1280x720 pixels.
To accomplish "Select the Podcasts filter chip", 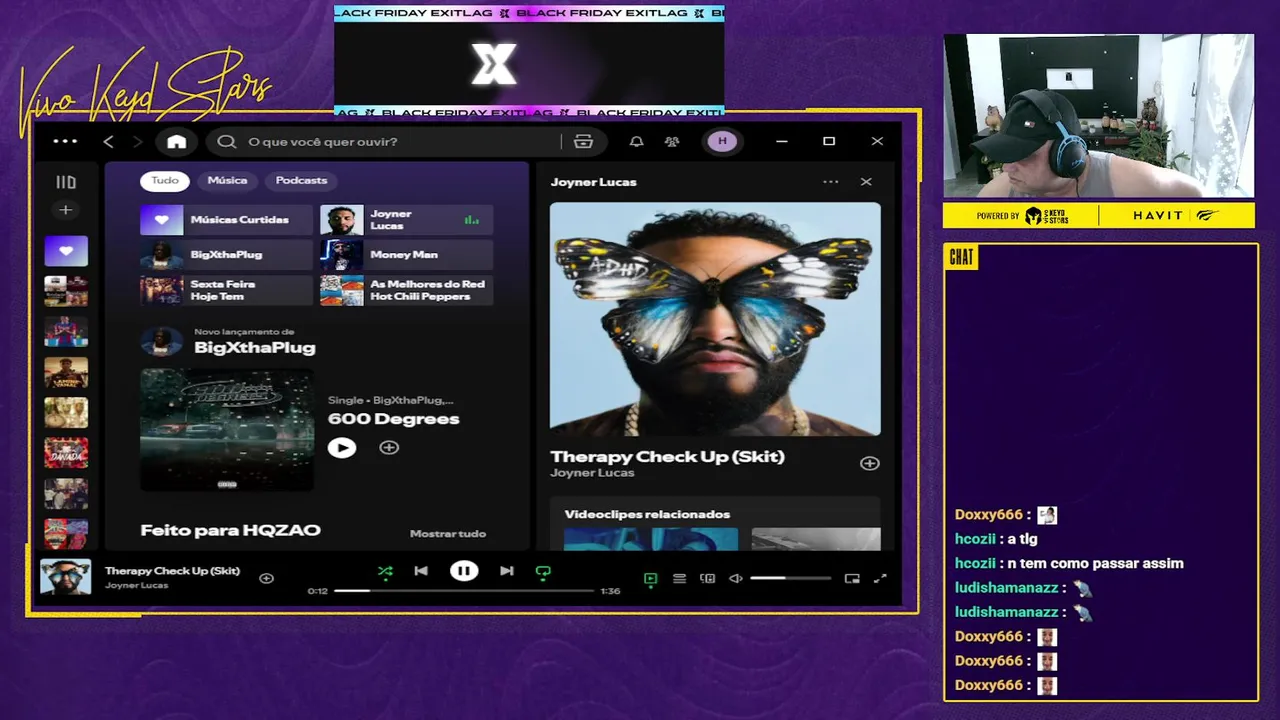I will click(x=301, y=181).
